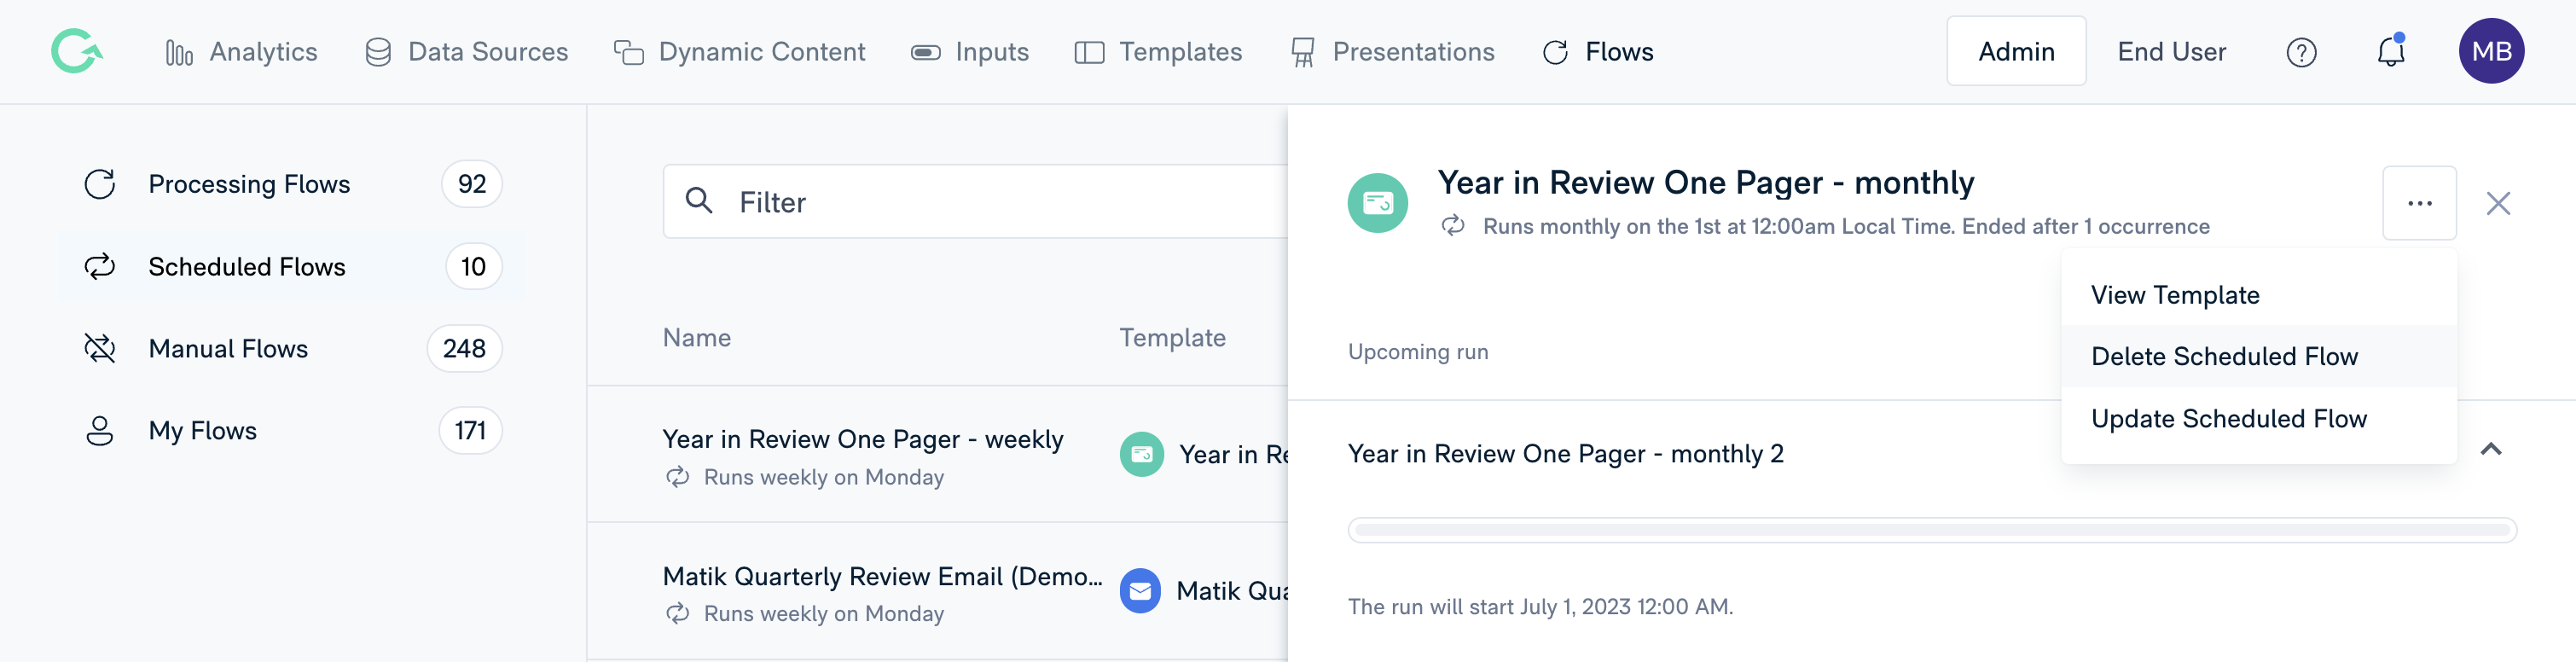The width and height of the screenshot is (2576, 662).
Task: Click the Year in Review One Pager - monthly title
Action: pos(1705,183)
